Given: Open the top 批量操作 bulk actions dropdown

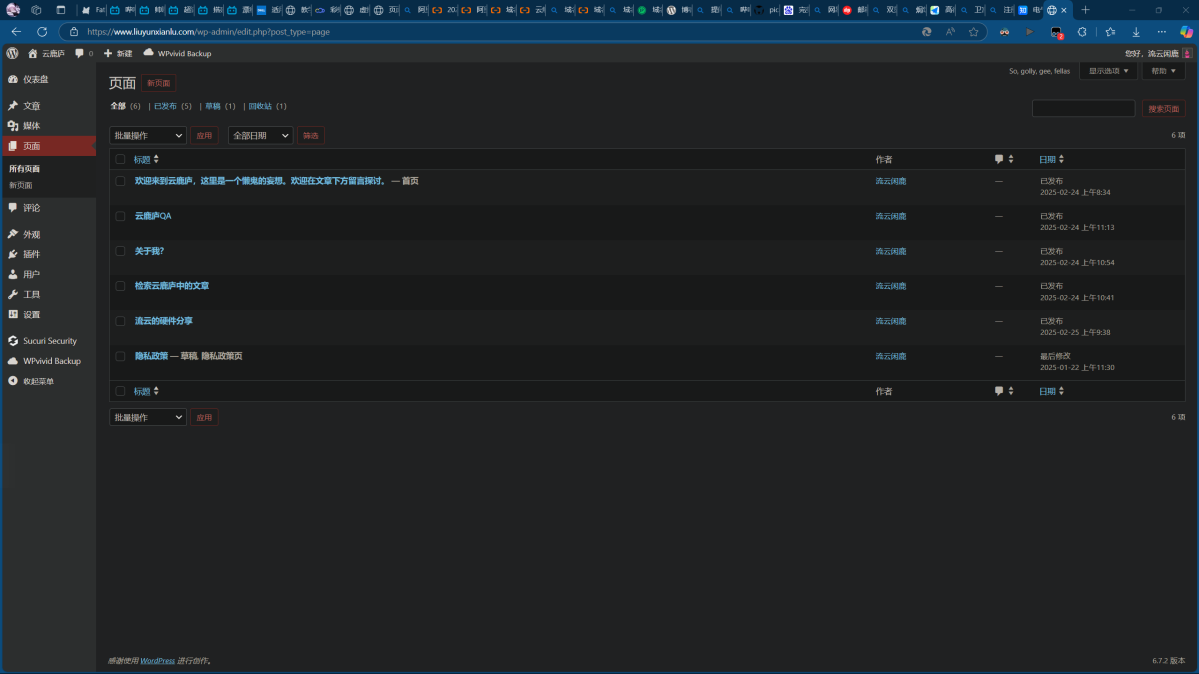Looking at the screenshot, I should [147, 135].
